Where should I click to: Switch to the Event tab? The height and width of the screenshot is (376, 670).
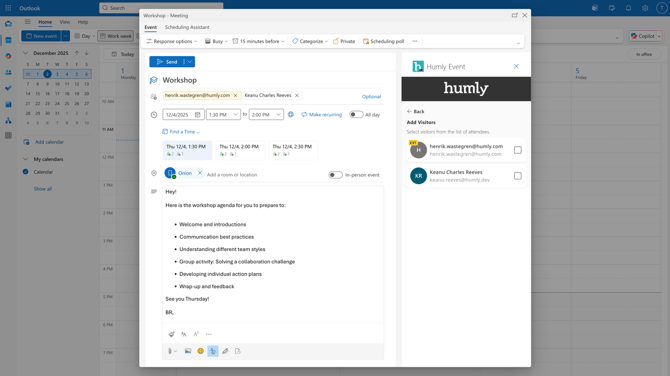(x=150, y=27)
